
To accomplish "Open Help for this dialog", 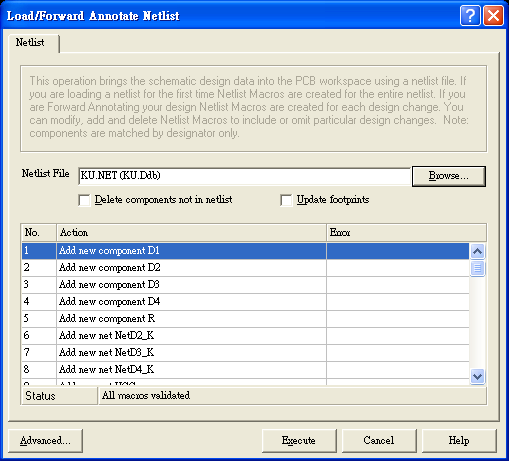I will click(x=459, y=441).
